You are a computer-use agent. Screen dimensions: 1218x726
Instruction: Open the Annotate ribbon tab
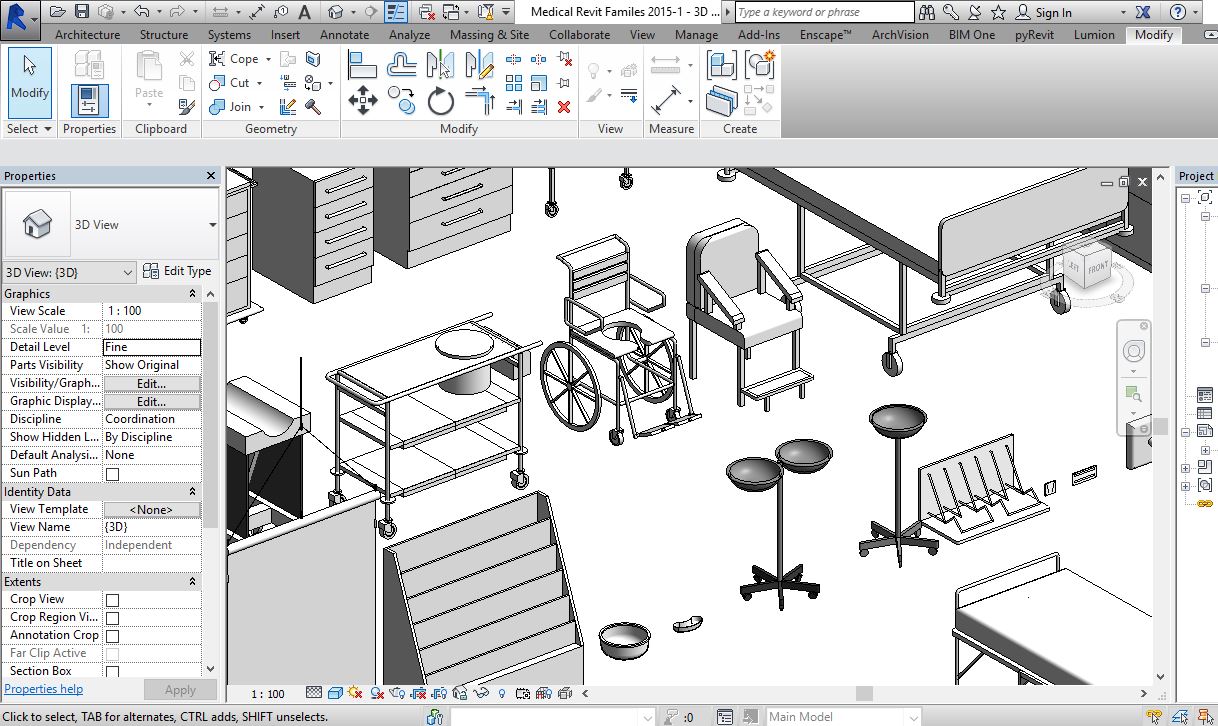coord(344,34)
